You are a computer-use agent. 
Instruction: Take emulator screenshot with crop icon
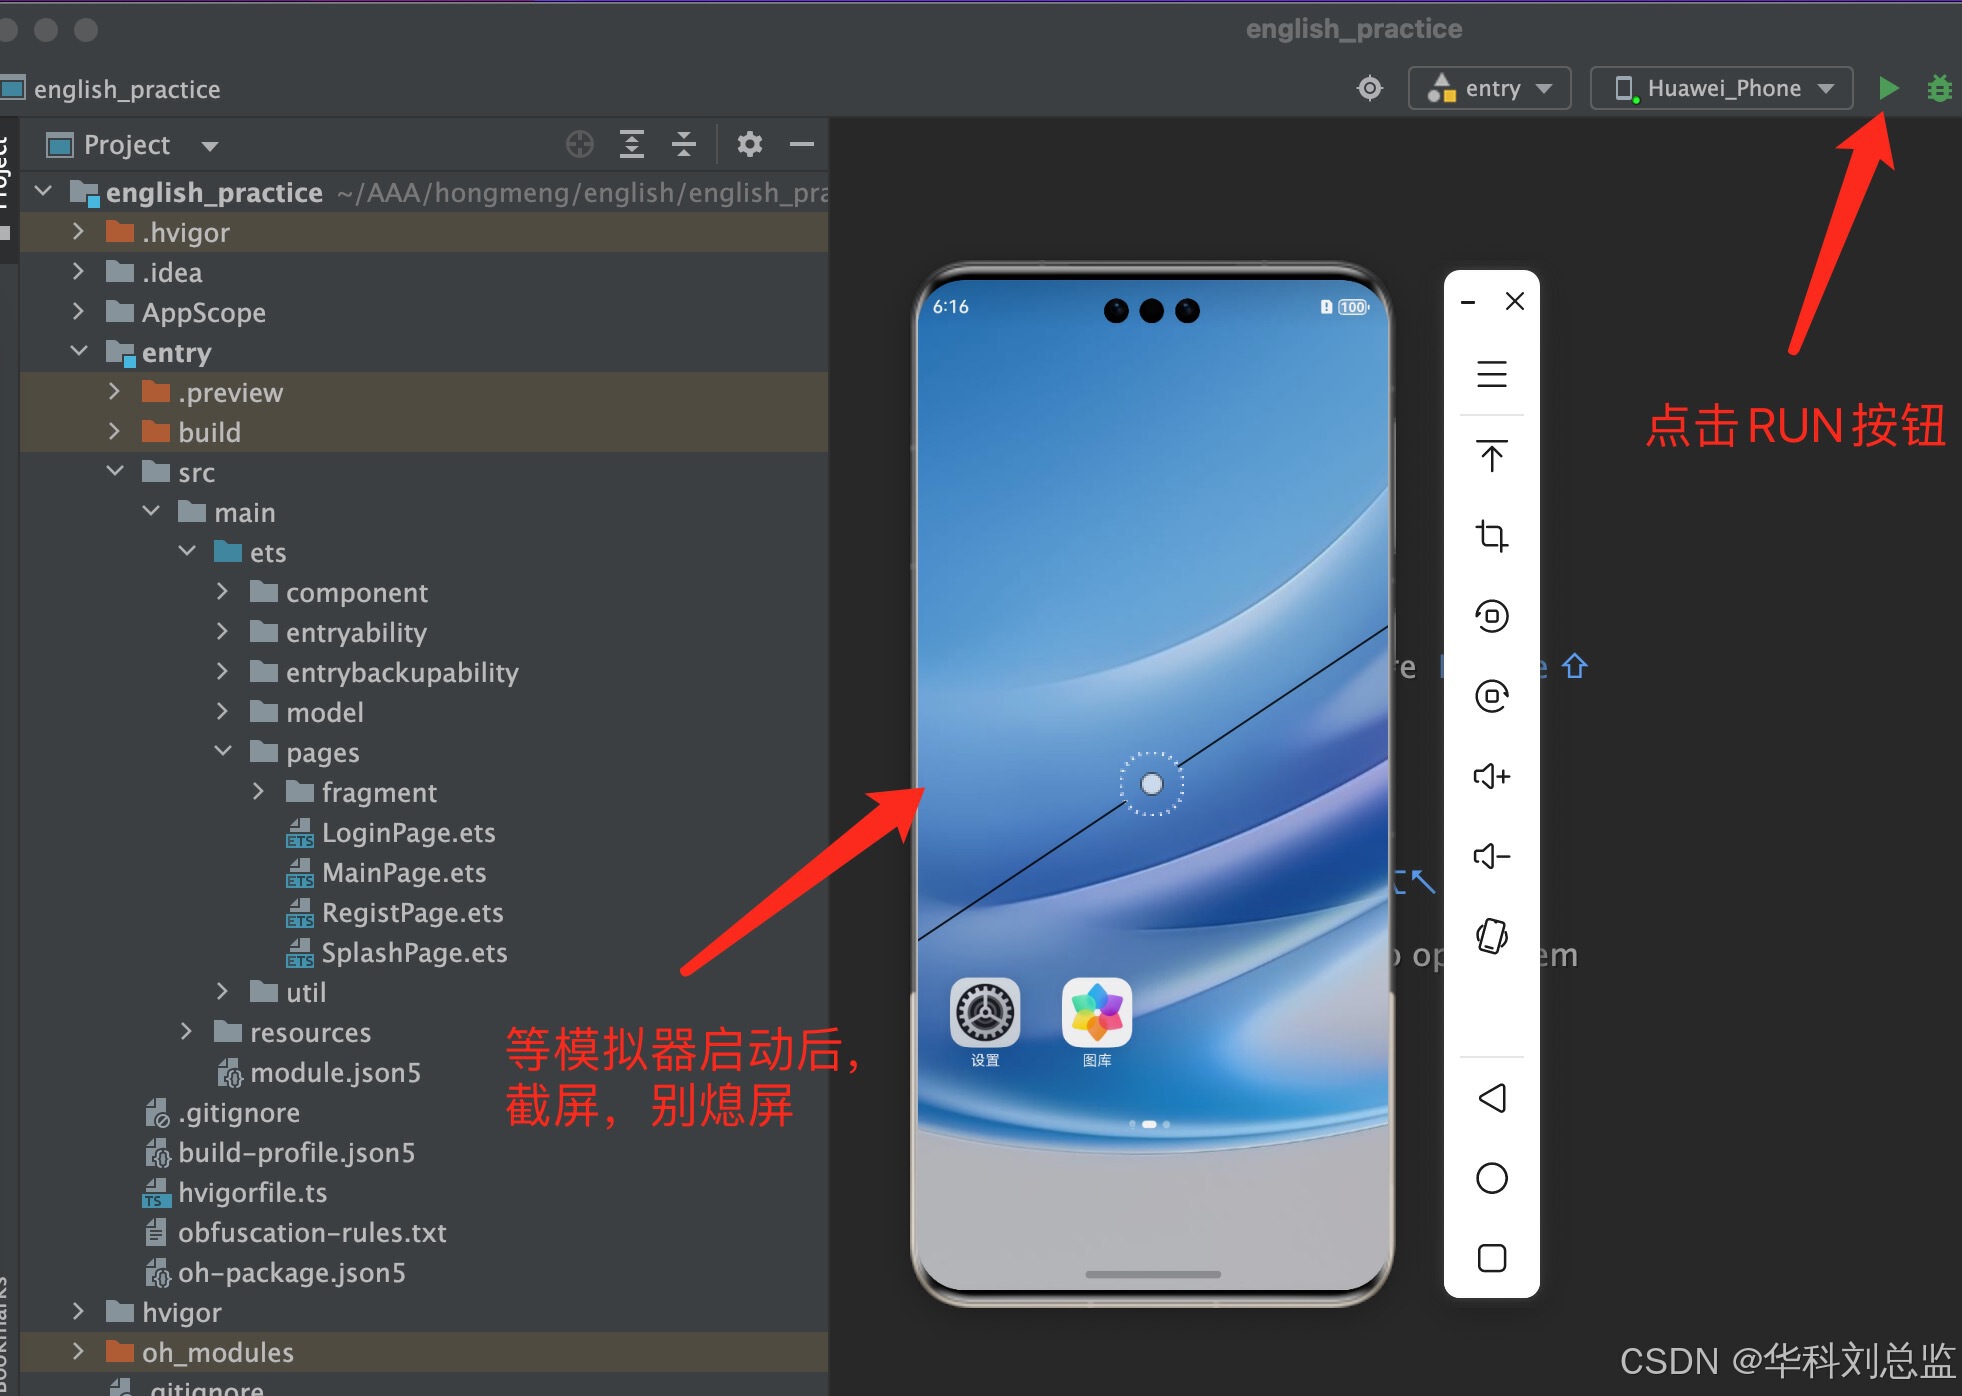click(1491, 536)
